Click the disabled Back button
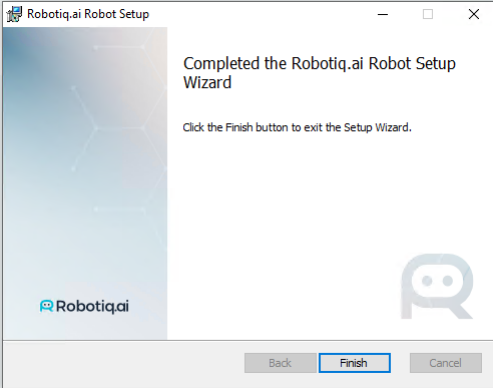 [280, 363]
